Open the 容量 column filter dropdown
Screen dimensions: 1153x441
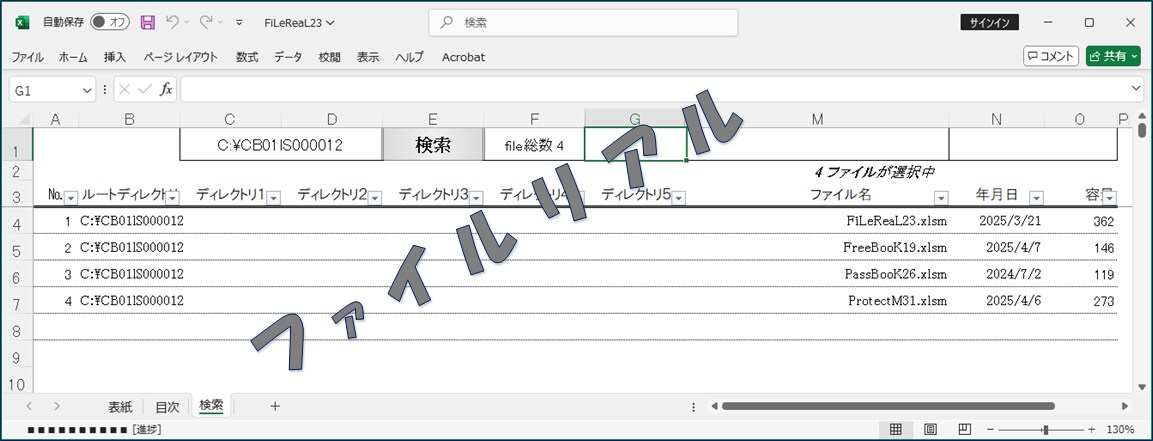coord(1110,197)
